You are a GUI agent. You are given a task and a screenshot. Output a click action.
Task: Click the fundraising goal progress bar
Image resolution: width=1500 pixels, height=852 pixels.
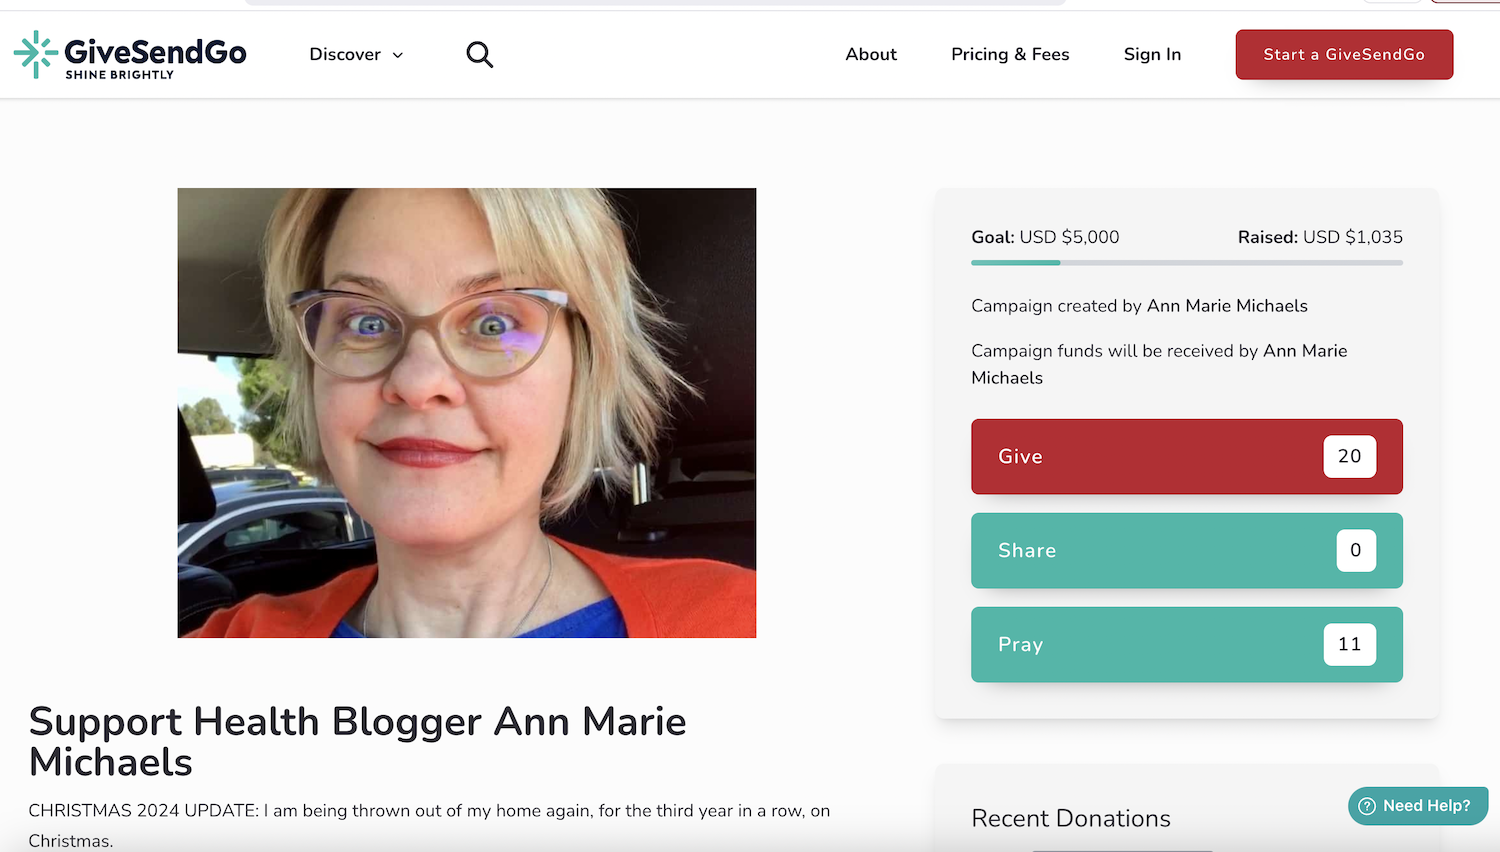1187,263
